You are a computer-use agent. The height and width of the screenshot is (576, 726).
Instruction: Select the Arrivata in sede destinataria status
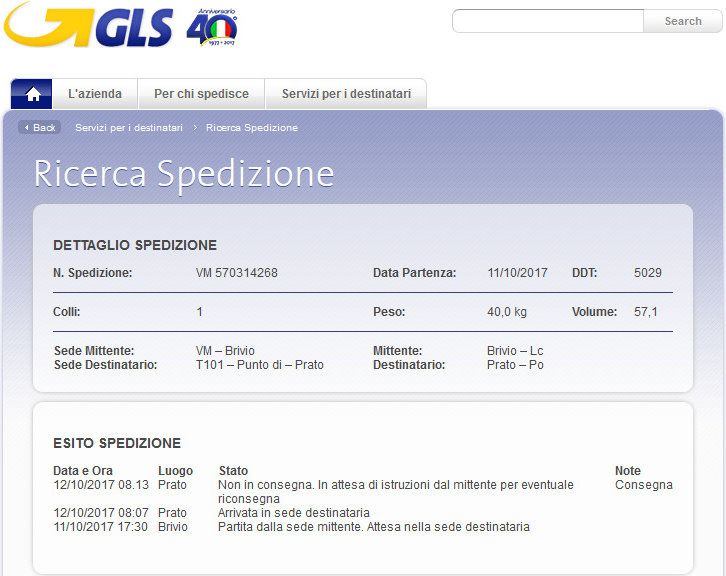(x=294, y=513)
